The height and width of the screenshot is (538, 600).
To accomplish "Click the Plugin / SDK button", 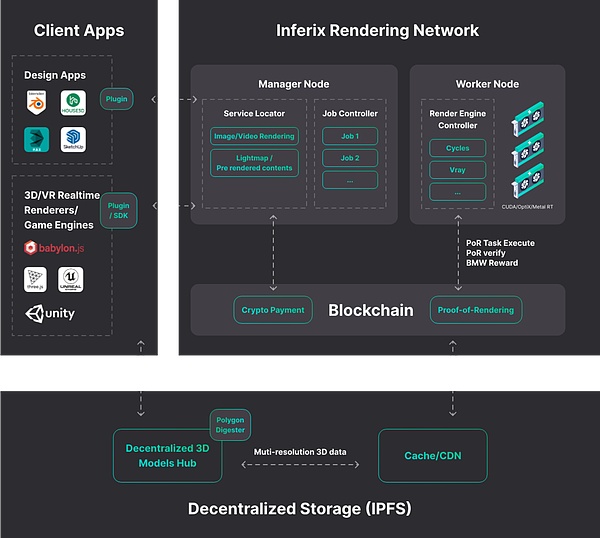I will click(x=119, y=211).
